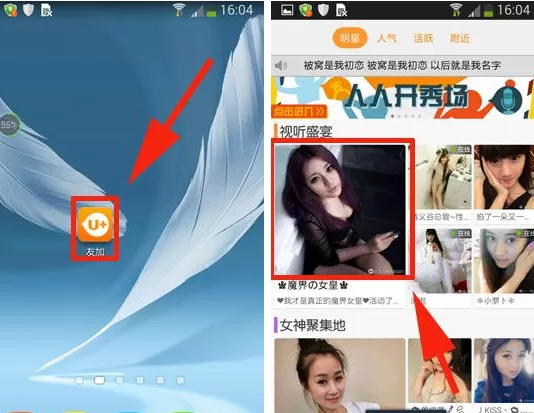This screenshot has width=534, height=413.
Task: Open the thumbnail captioned 掐了一朵又一
Action: (504, 177)
